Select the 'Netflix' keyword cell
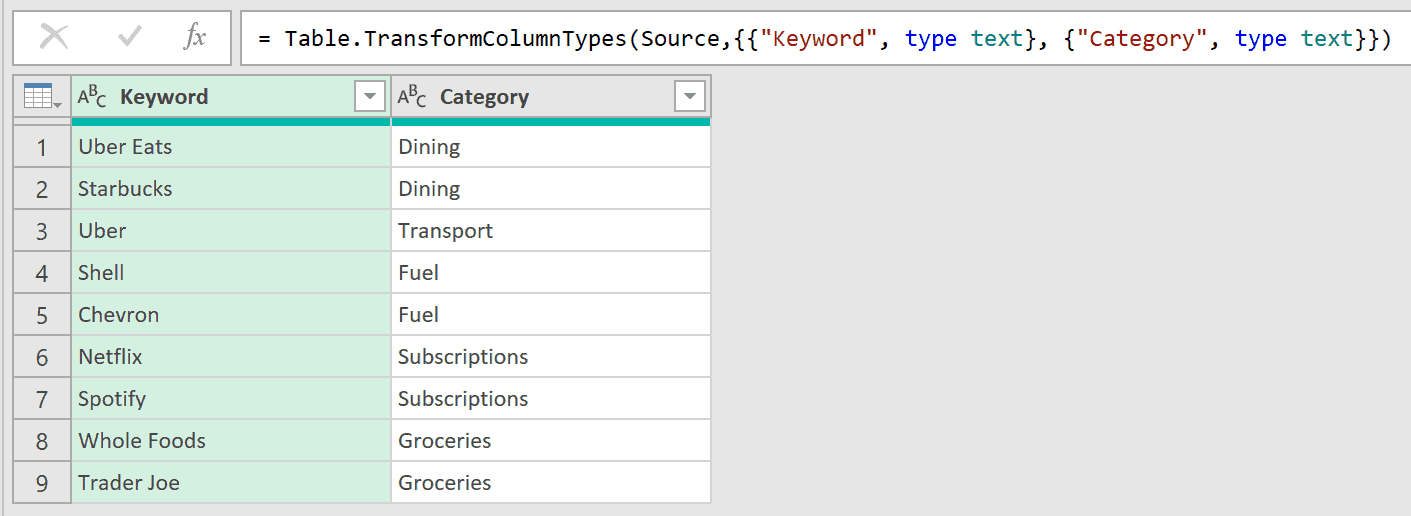The image size is (1411, 516). click(231, 357)
